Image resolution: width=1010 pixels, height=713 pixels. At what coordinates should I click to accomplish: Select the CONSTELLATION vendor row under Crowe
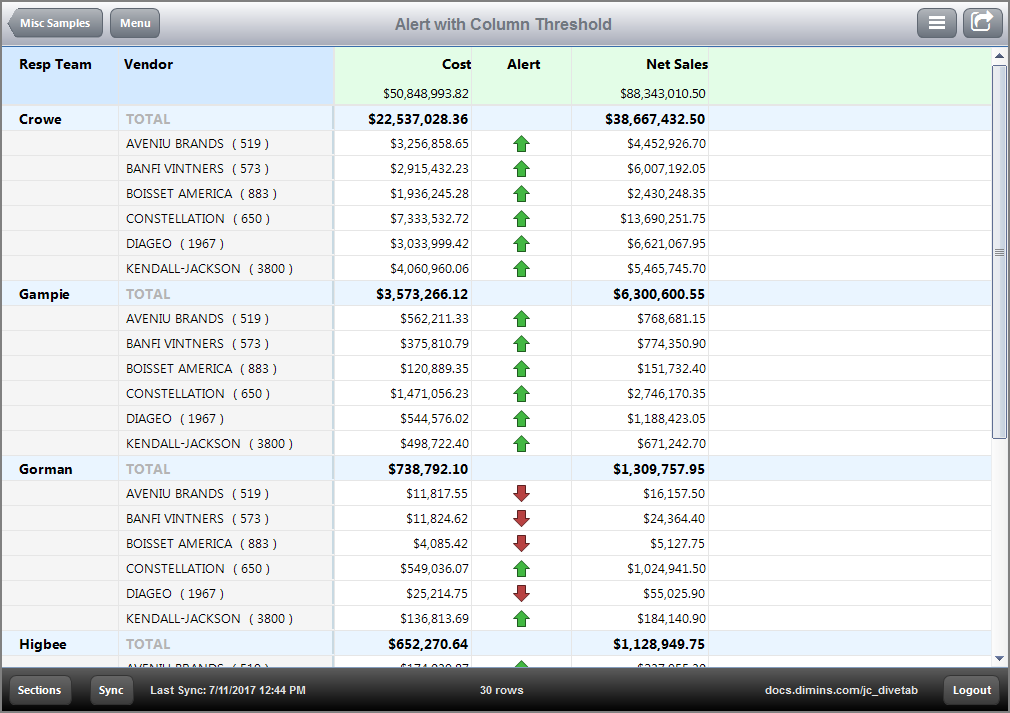(x=222, y=218)
